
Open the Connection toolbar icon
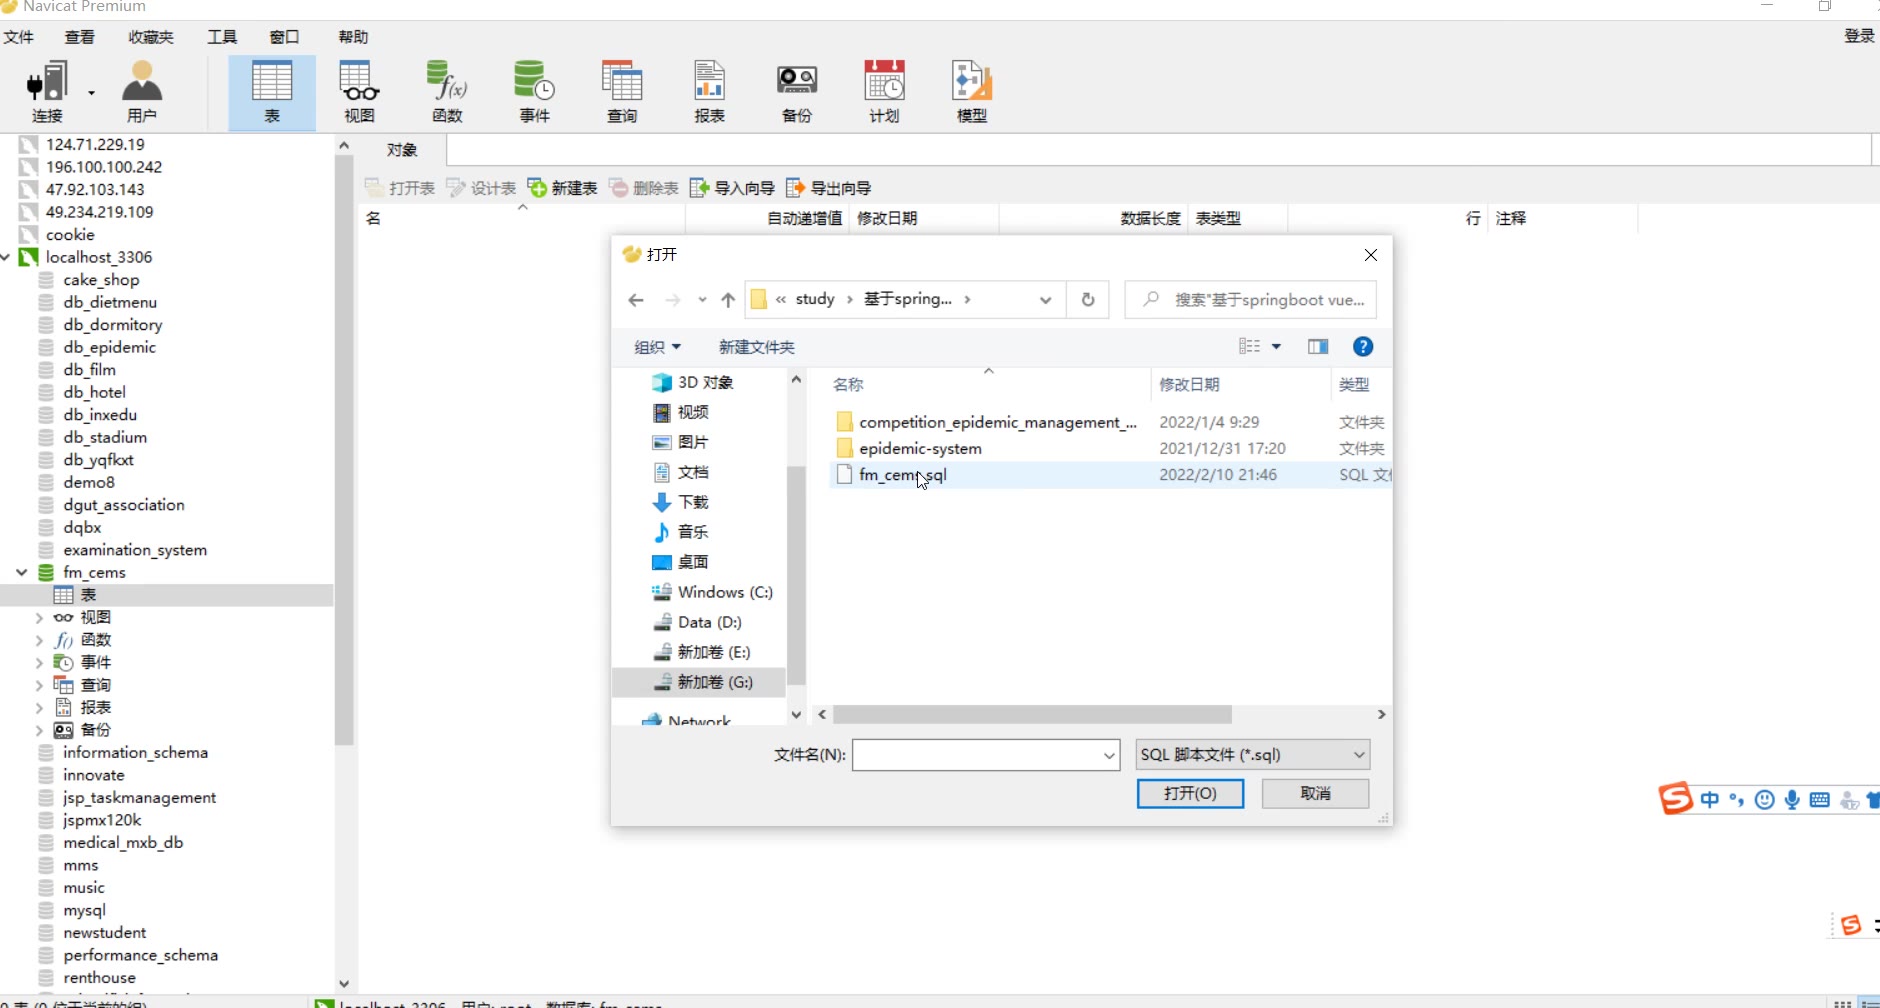pyautogui.click(x=46, y=92)
